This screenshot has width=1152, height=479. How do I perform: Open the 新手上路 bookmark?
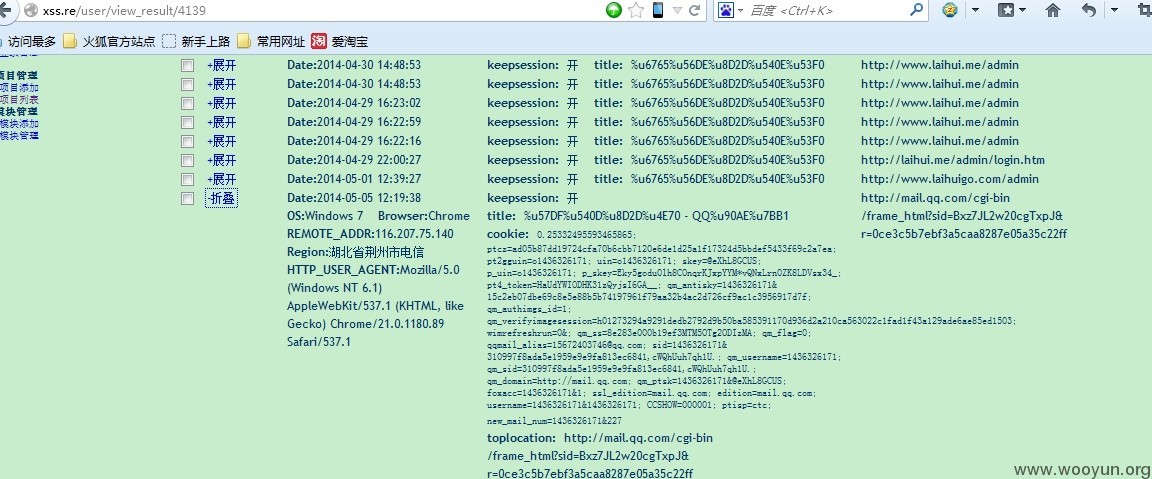pos(196,41)
